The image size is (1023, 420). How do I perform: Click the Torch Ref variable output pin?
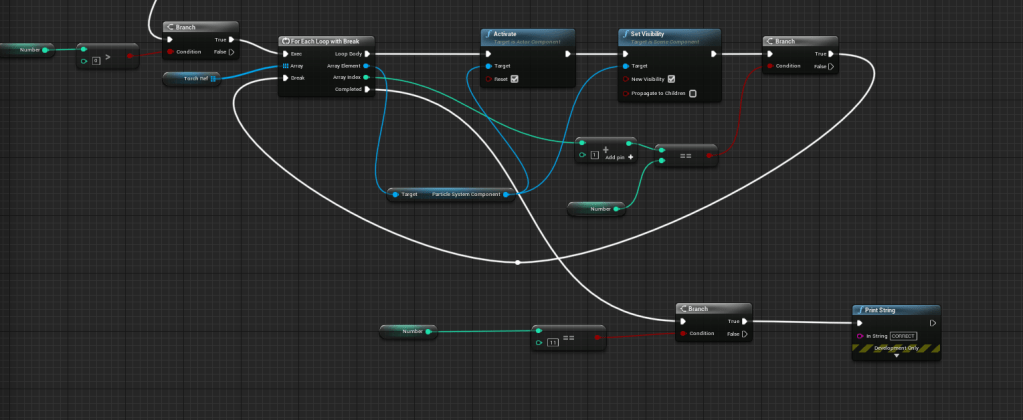(214, 79)
